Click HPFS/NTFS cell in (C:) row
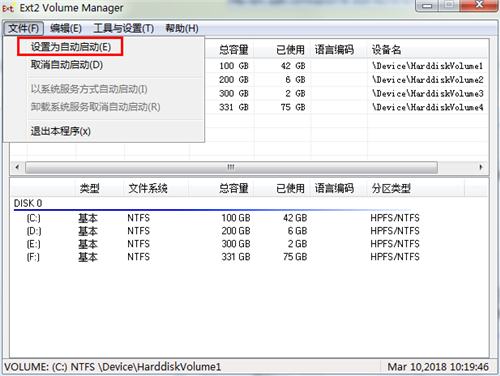Screen dimensions: 500x376 coord(395,218)
